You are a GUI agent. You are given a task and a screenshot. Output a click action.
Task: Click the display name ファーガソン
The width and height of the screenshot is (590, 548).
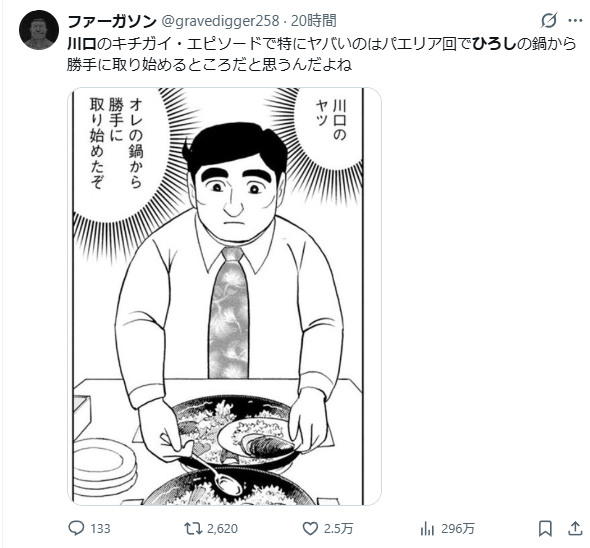click(112, 21)
